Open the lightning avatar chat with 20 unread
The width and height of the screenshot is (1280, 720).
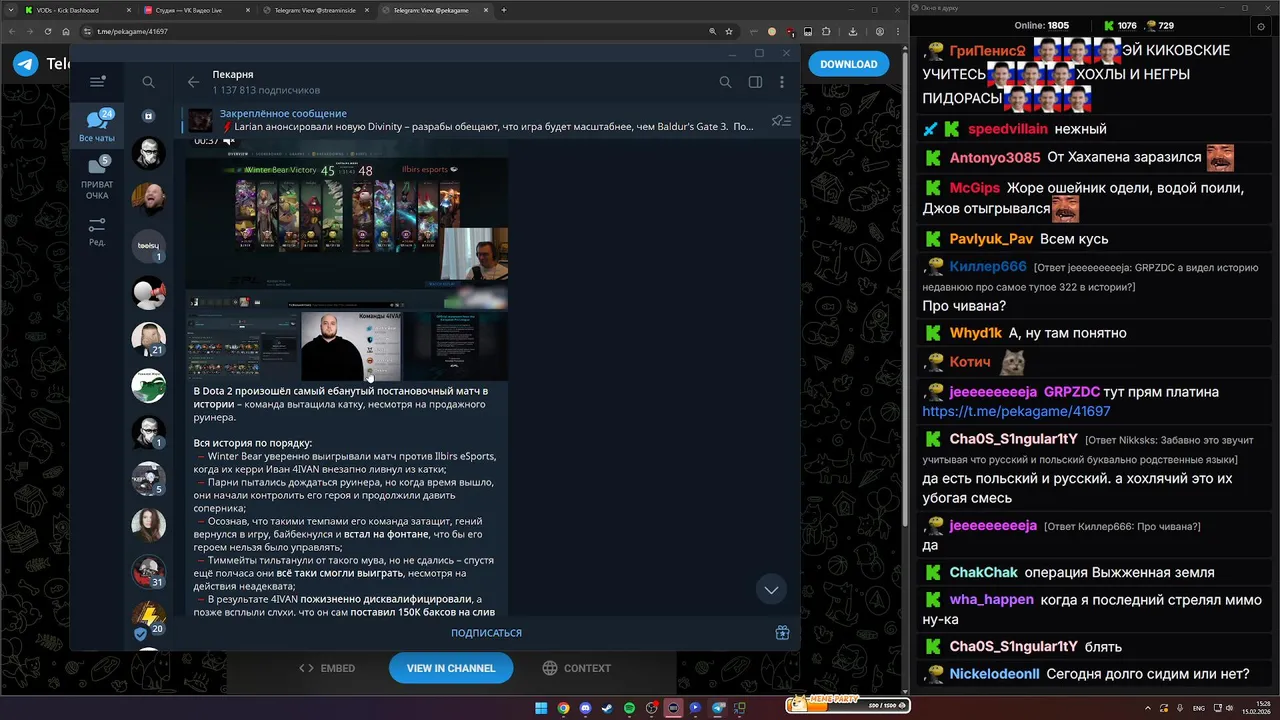pyautogui.click(x=149, y=617)
